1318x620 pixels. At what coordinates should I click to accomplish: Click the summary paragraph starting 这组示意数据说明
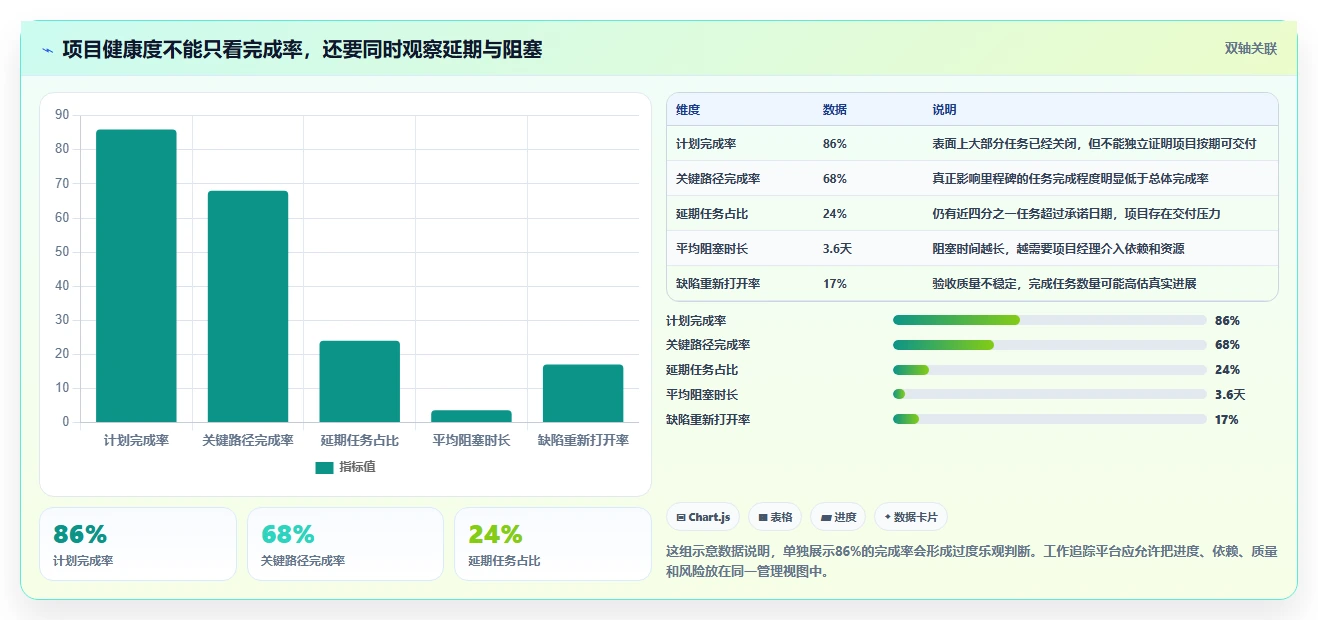click(x=972, y=562)
